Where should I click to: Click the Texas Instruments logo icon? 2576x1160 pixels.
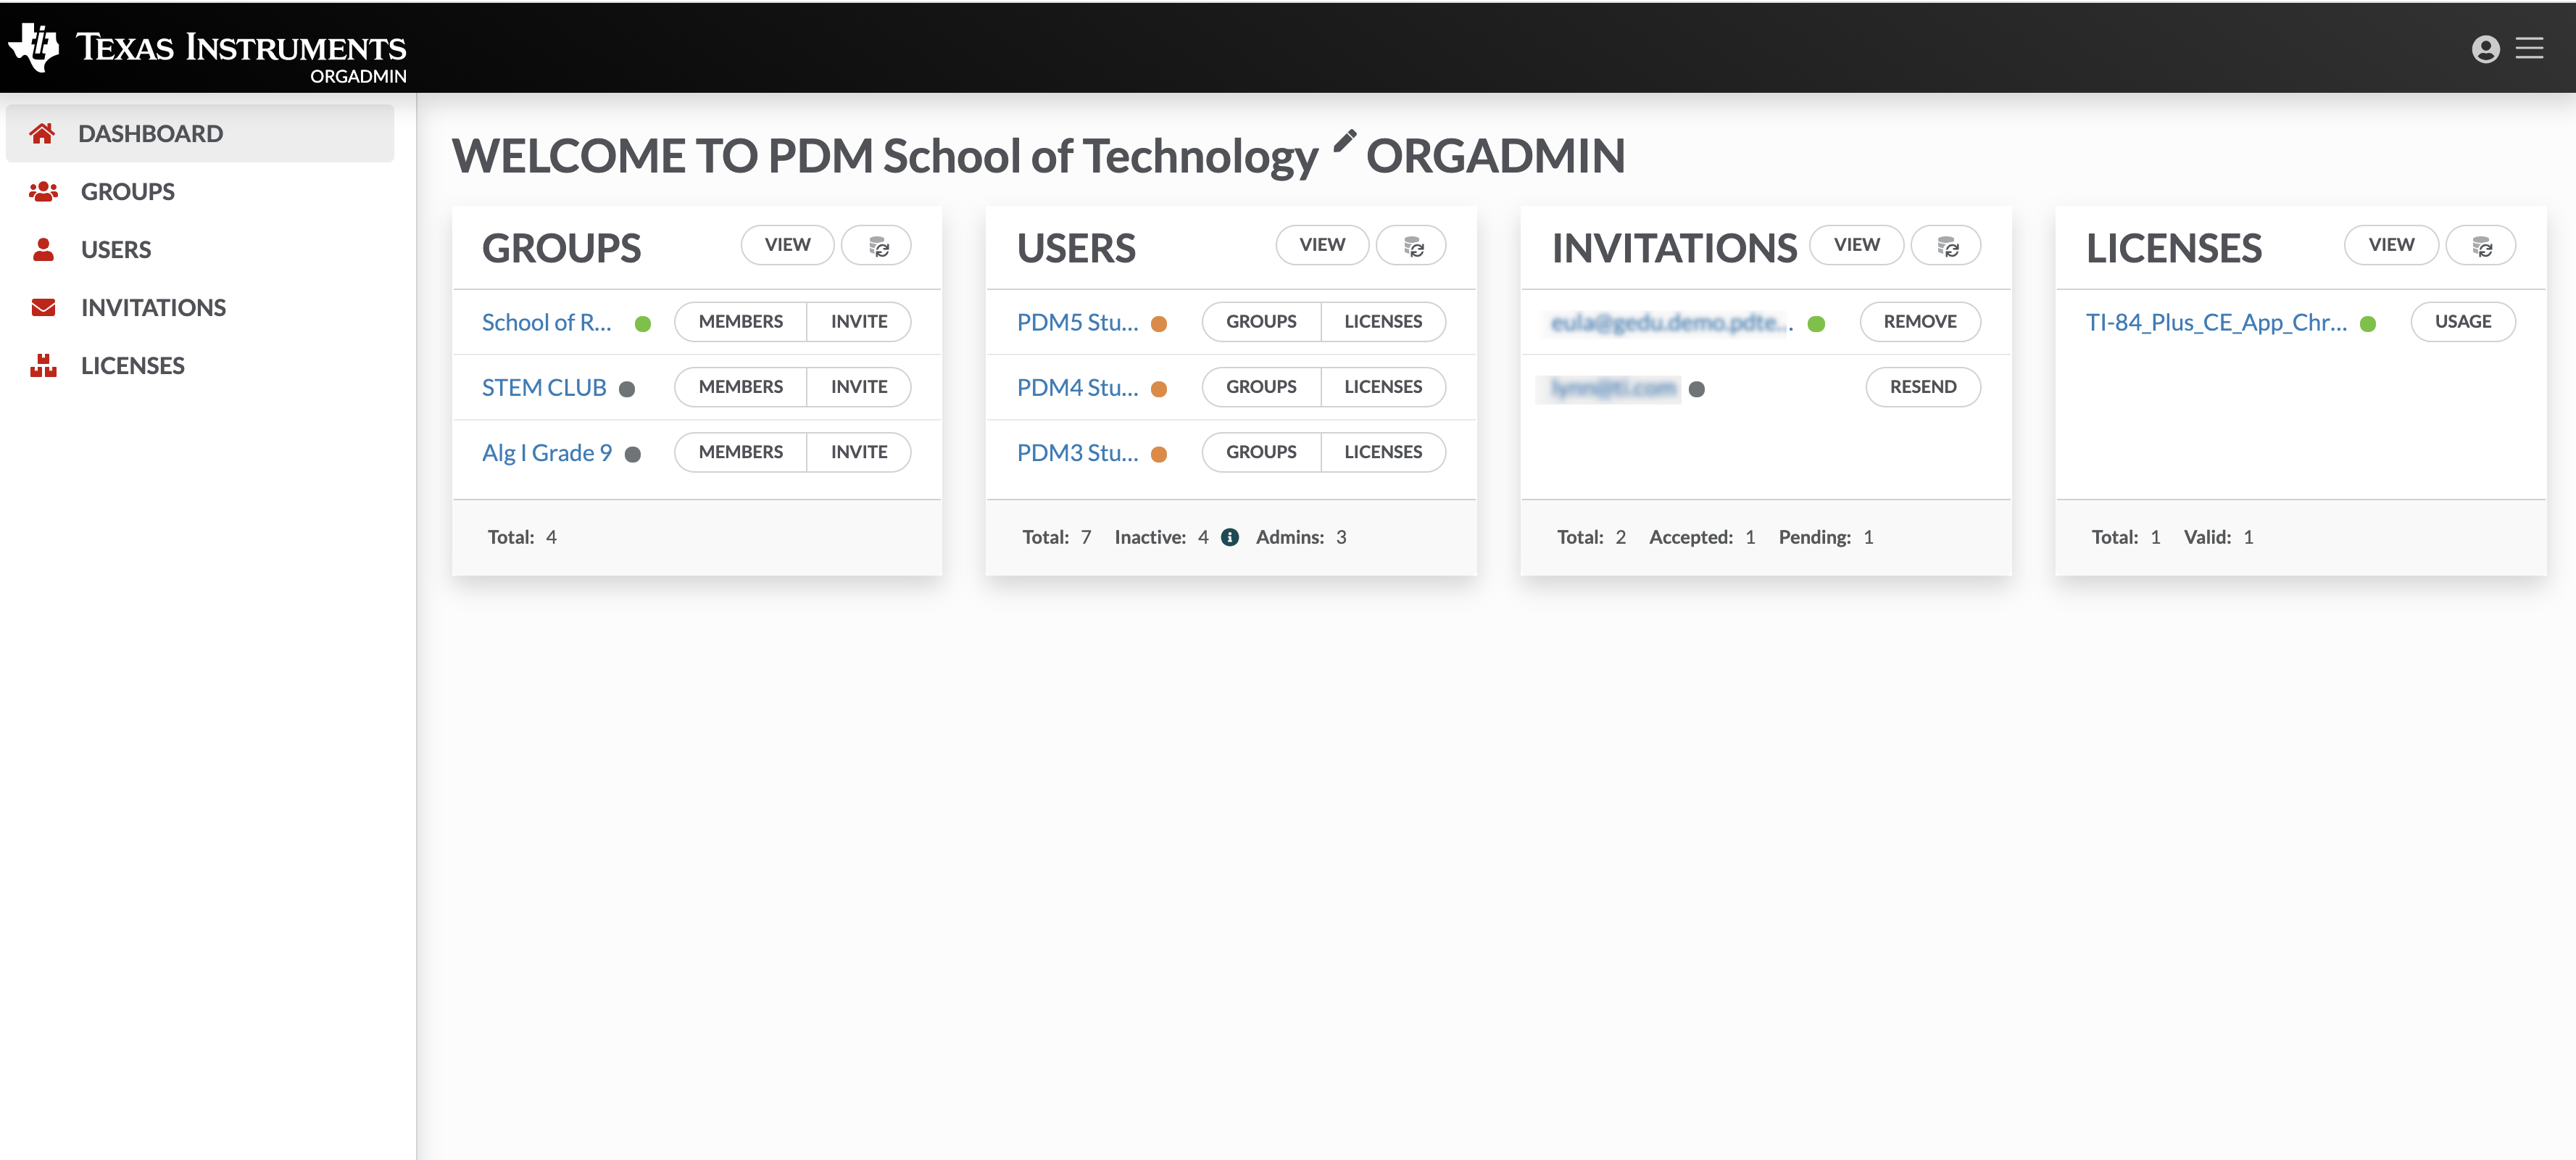coord(33,46)
